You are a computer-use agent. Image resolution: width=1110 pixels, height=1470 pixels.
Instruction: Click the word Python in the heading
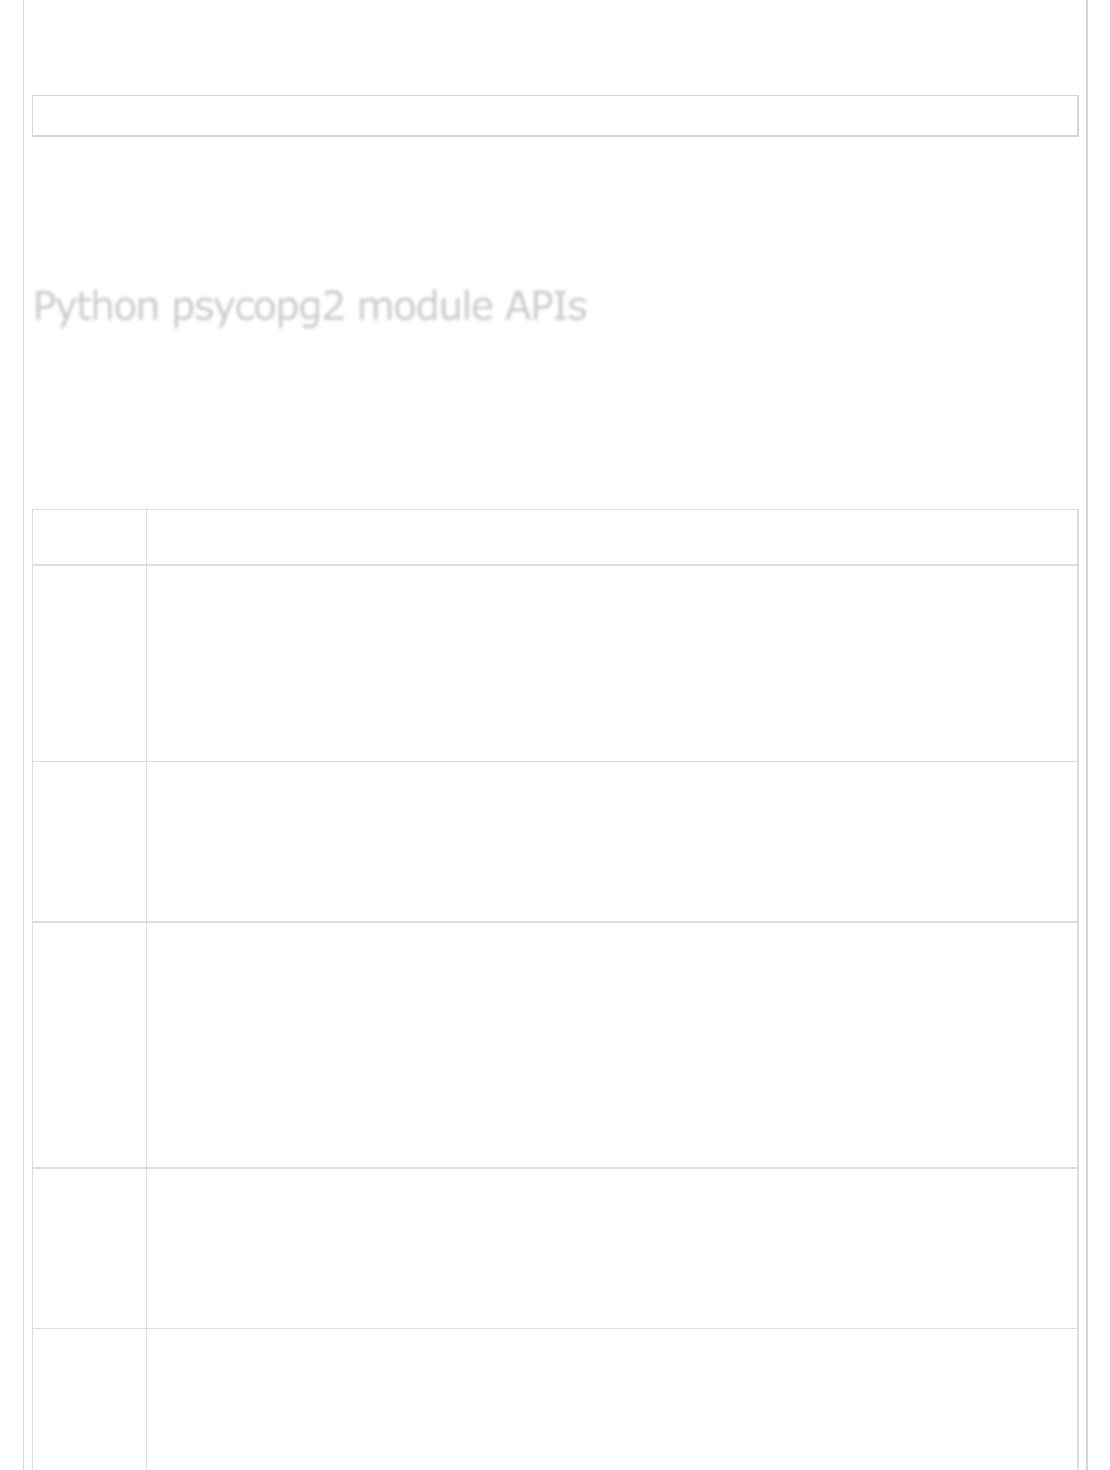point(96,306)
